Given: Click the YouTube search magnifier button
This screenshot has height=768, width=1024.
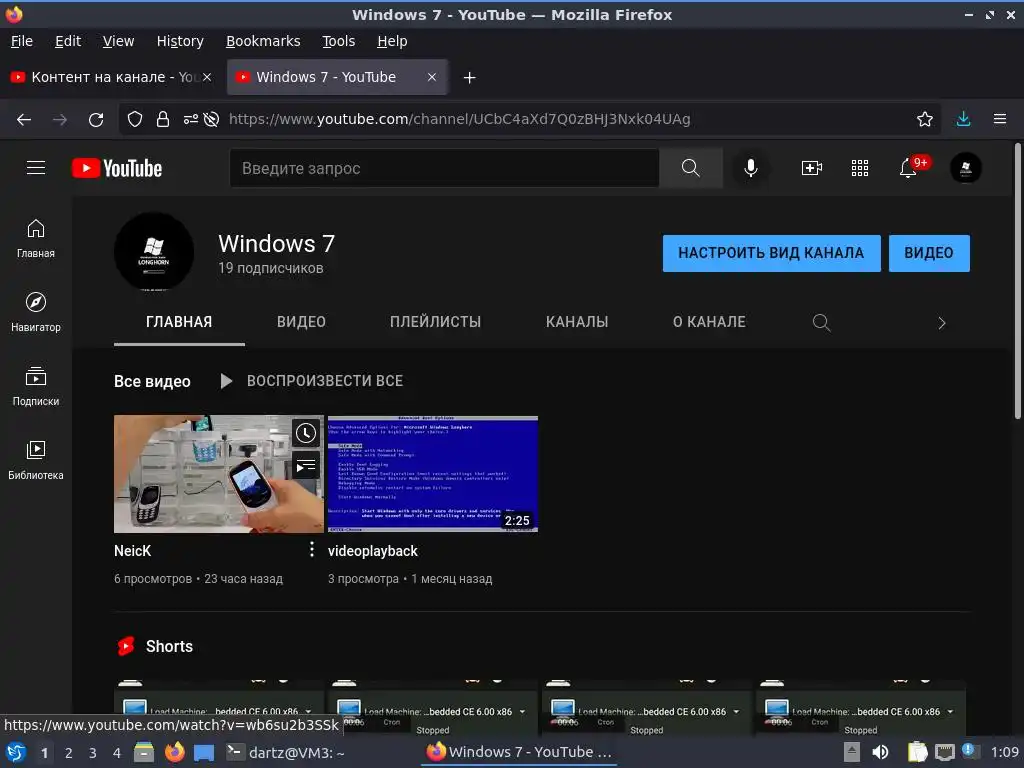Looking at the screenshot, I should coord(691,168).
